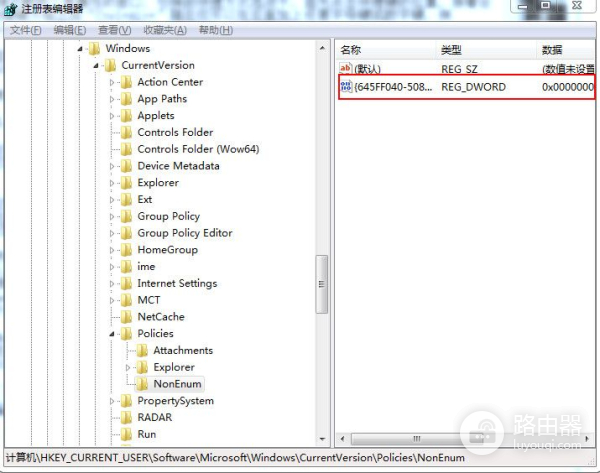
Task: Open the 收藏夹(A) menu
Action: coord(164,30)
